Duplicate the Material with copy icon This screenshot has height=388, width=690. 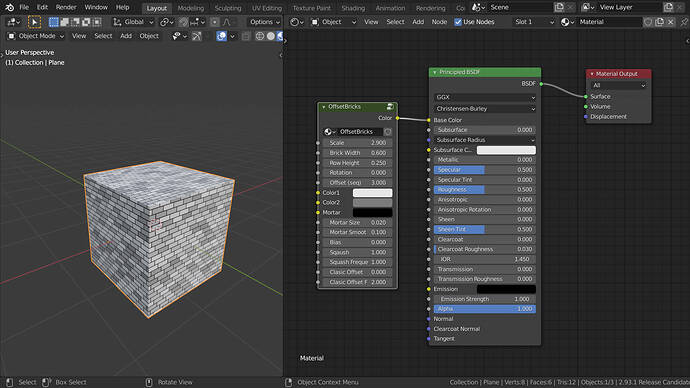(x=659, y=22)
